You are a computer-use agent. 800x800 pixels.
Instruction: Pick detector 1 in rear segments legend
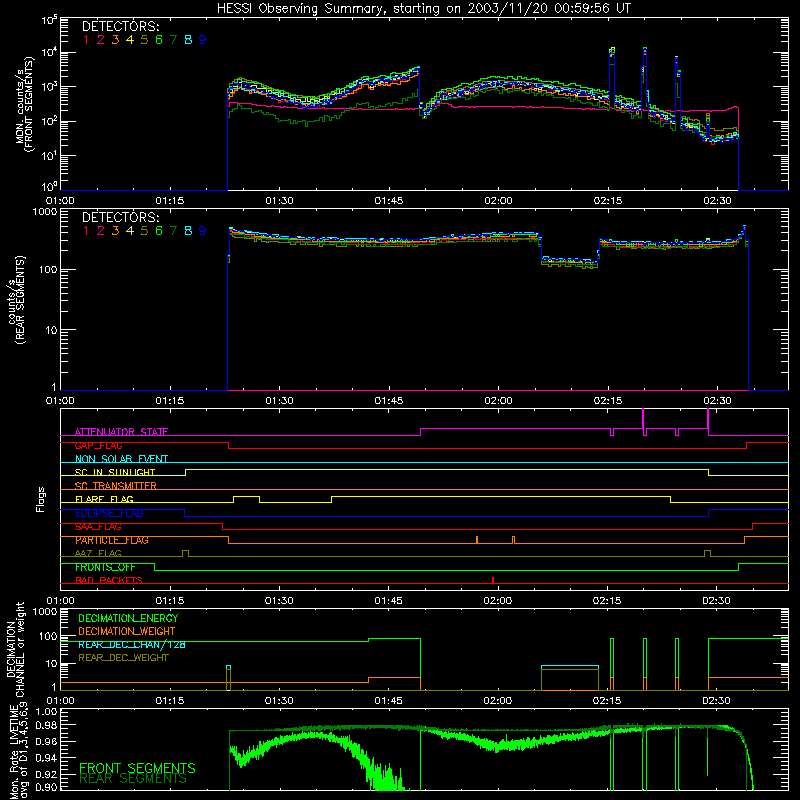[86, 231]
